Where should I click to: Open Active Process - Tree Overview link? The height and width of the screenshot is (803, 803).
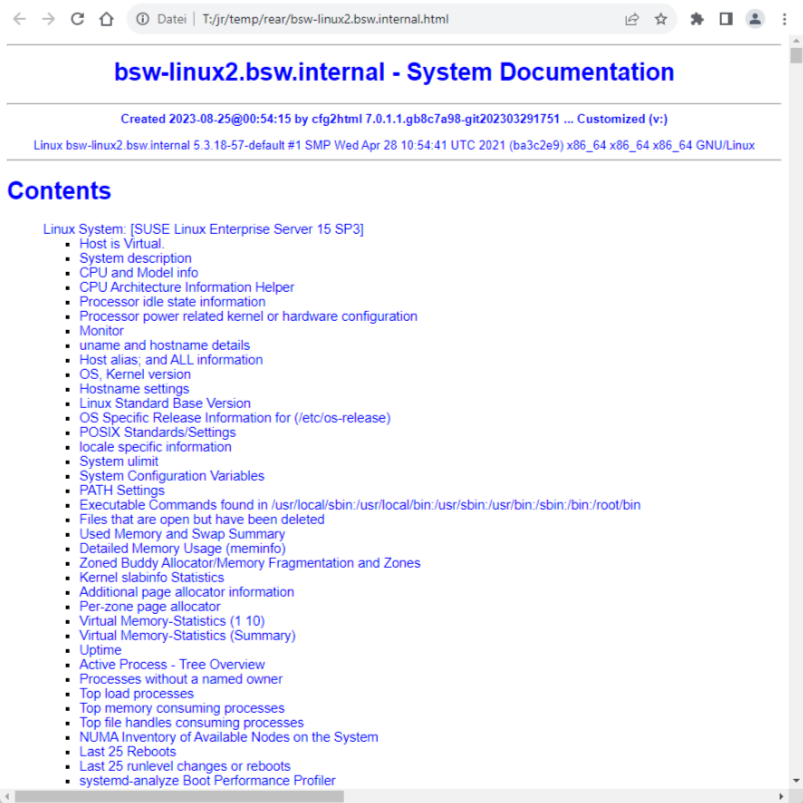172,664
